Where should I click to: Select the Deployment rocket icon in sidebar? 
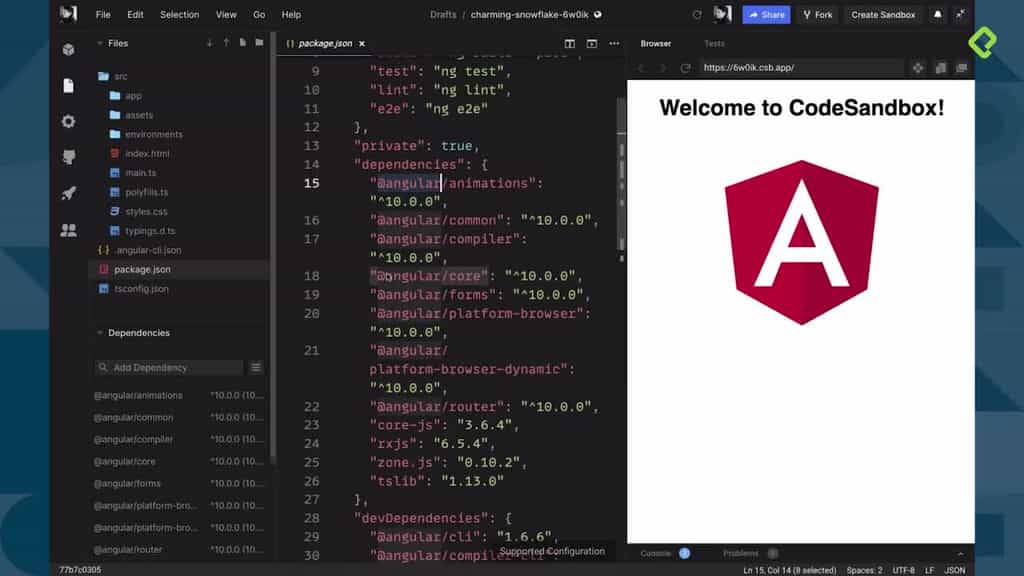coord(67,193)
